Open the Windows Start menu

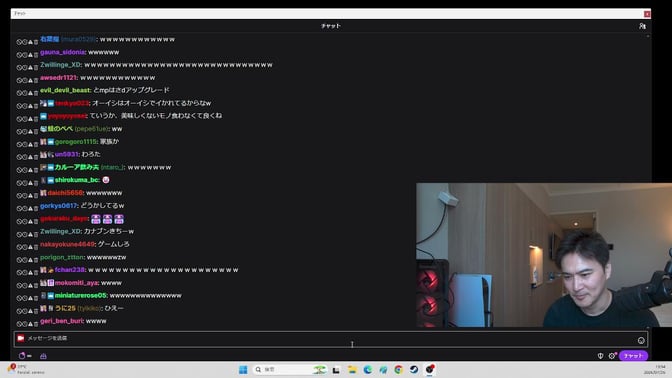tap(243, 369)
